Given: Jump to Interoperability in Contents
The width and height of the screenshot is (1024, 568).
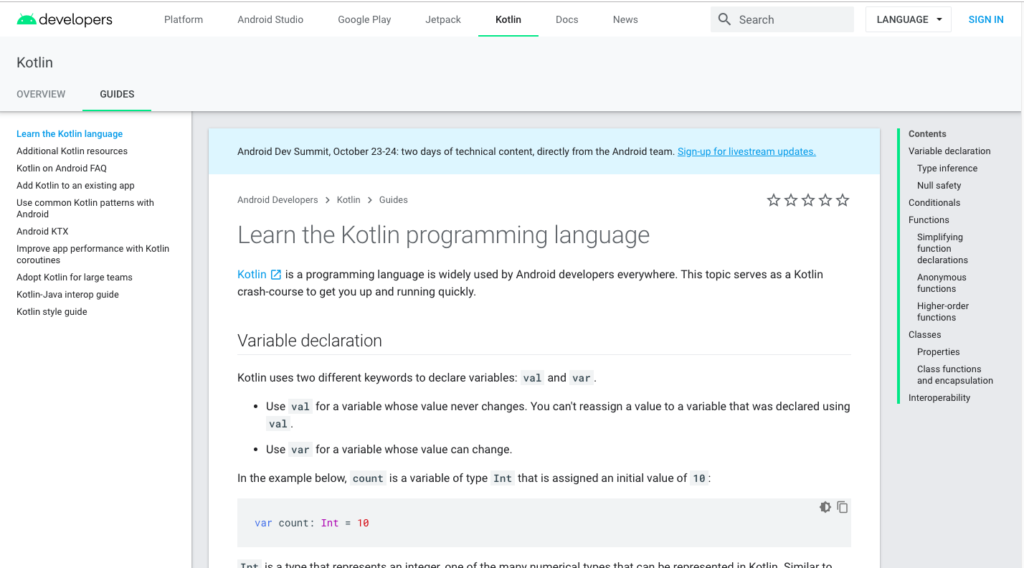Looking at the screenshot, I should pos(939,398).
